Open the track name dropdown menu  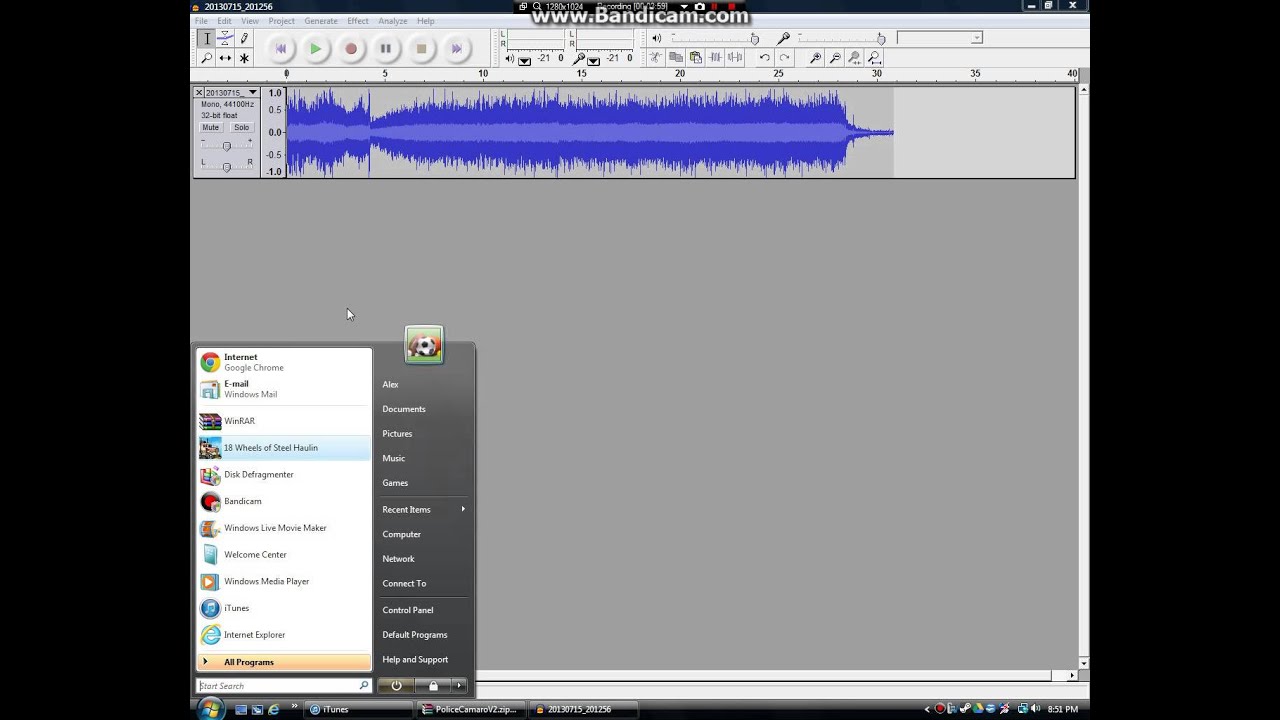coord(232,92)
